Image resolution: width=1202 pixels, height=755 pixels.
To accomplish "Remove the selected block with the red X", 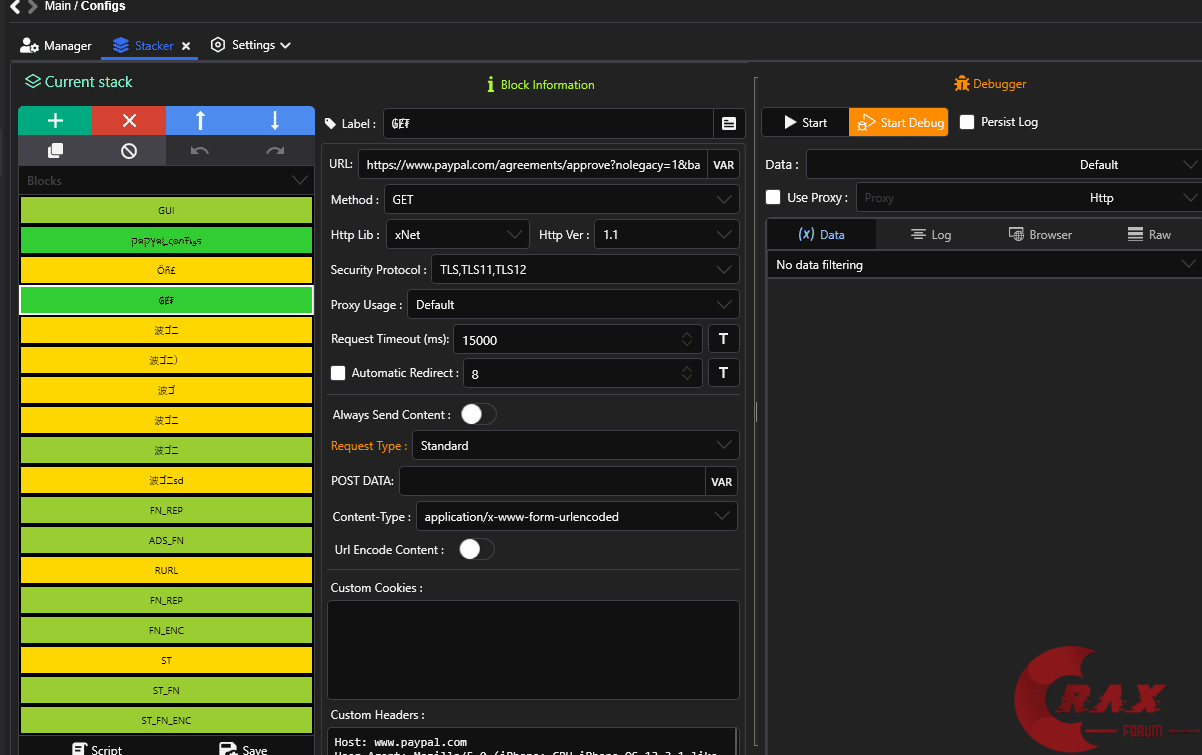I will (x=129, y=121).
